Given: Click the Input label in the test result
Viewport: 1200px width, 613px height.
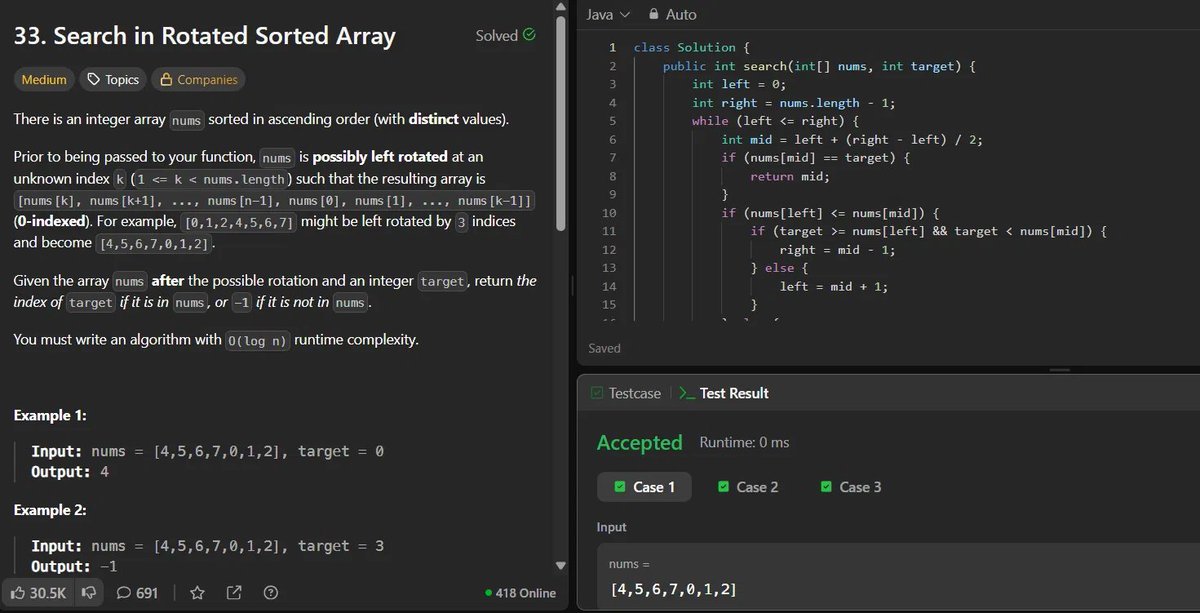Looking at the screenshot, I should click(612, 527).
